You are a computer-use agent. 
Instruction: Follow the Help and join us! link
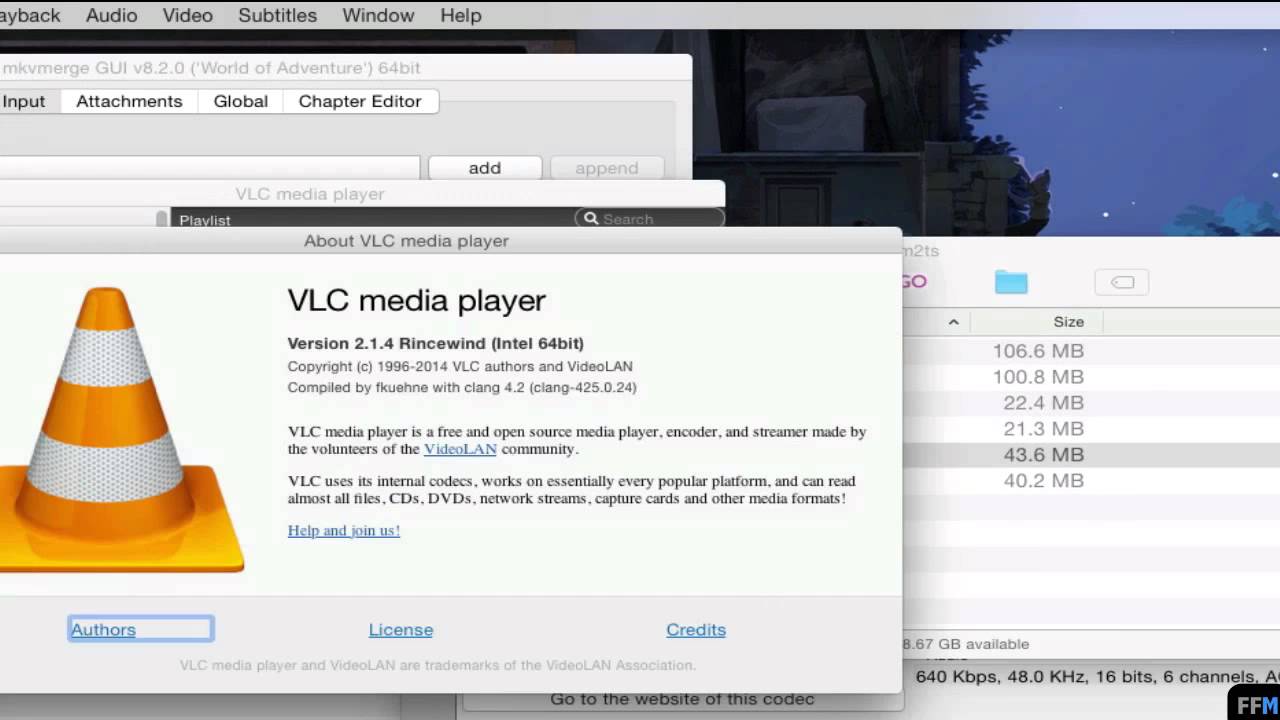coord(344,530)
